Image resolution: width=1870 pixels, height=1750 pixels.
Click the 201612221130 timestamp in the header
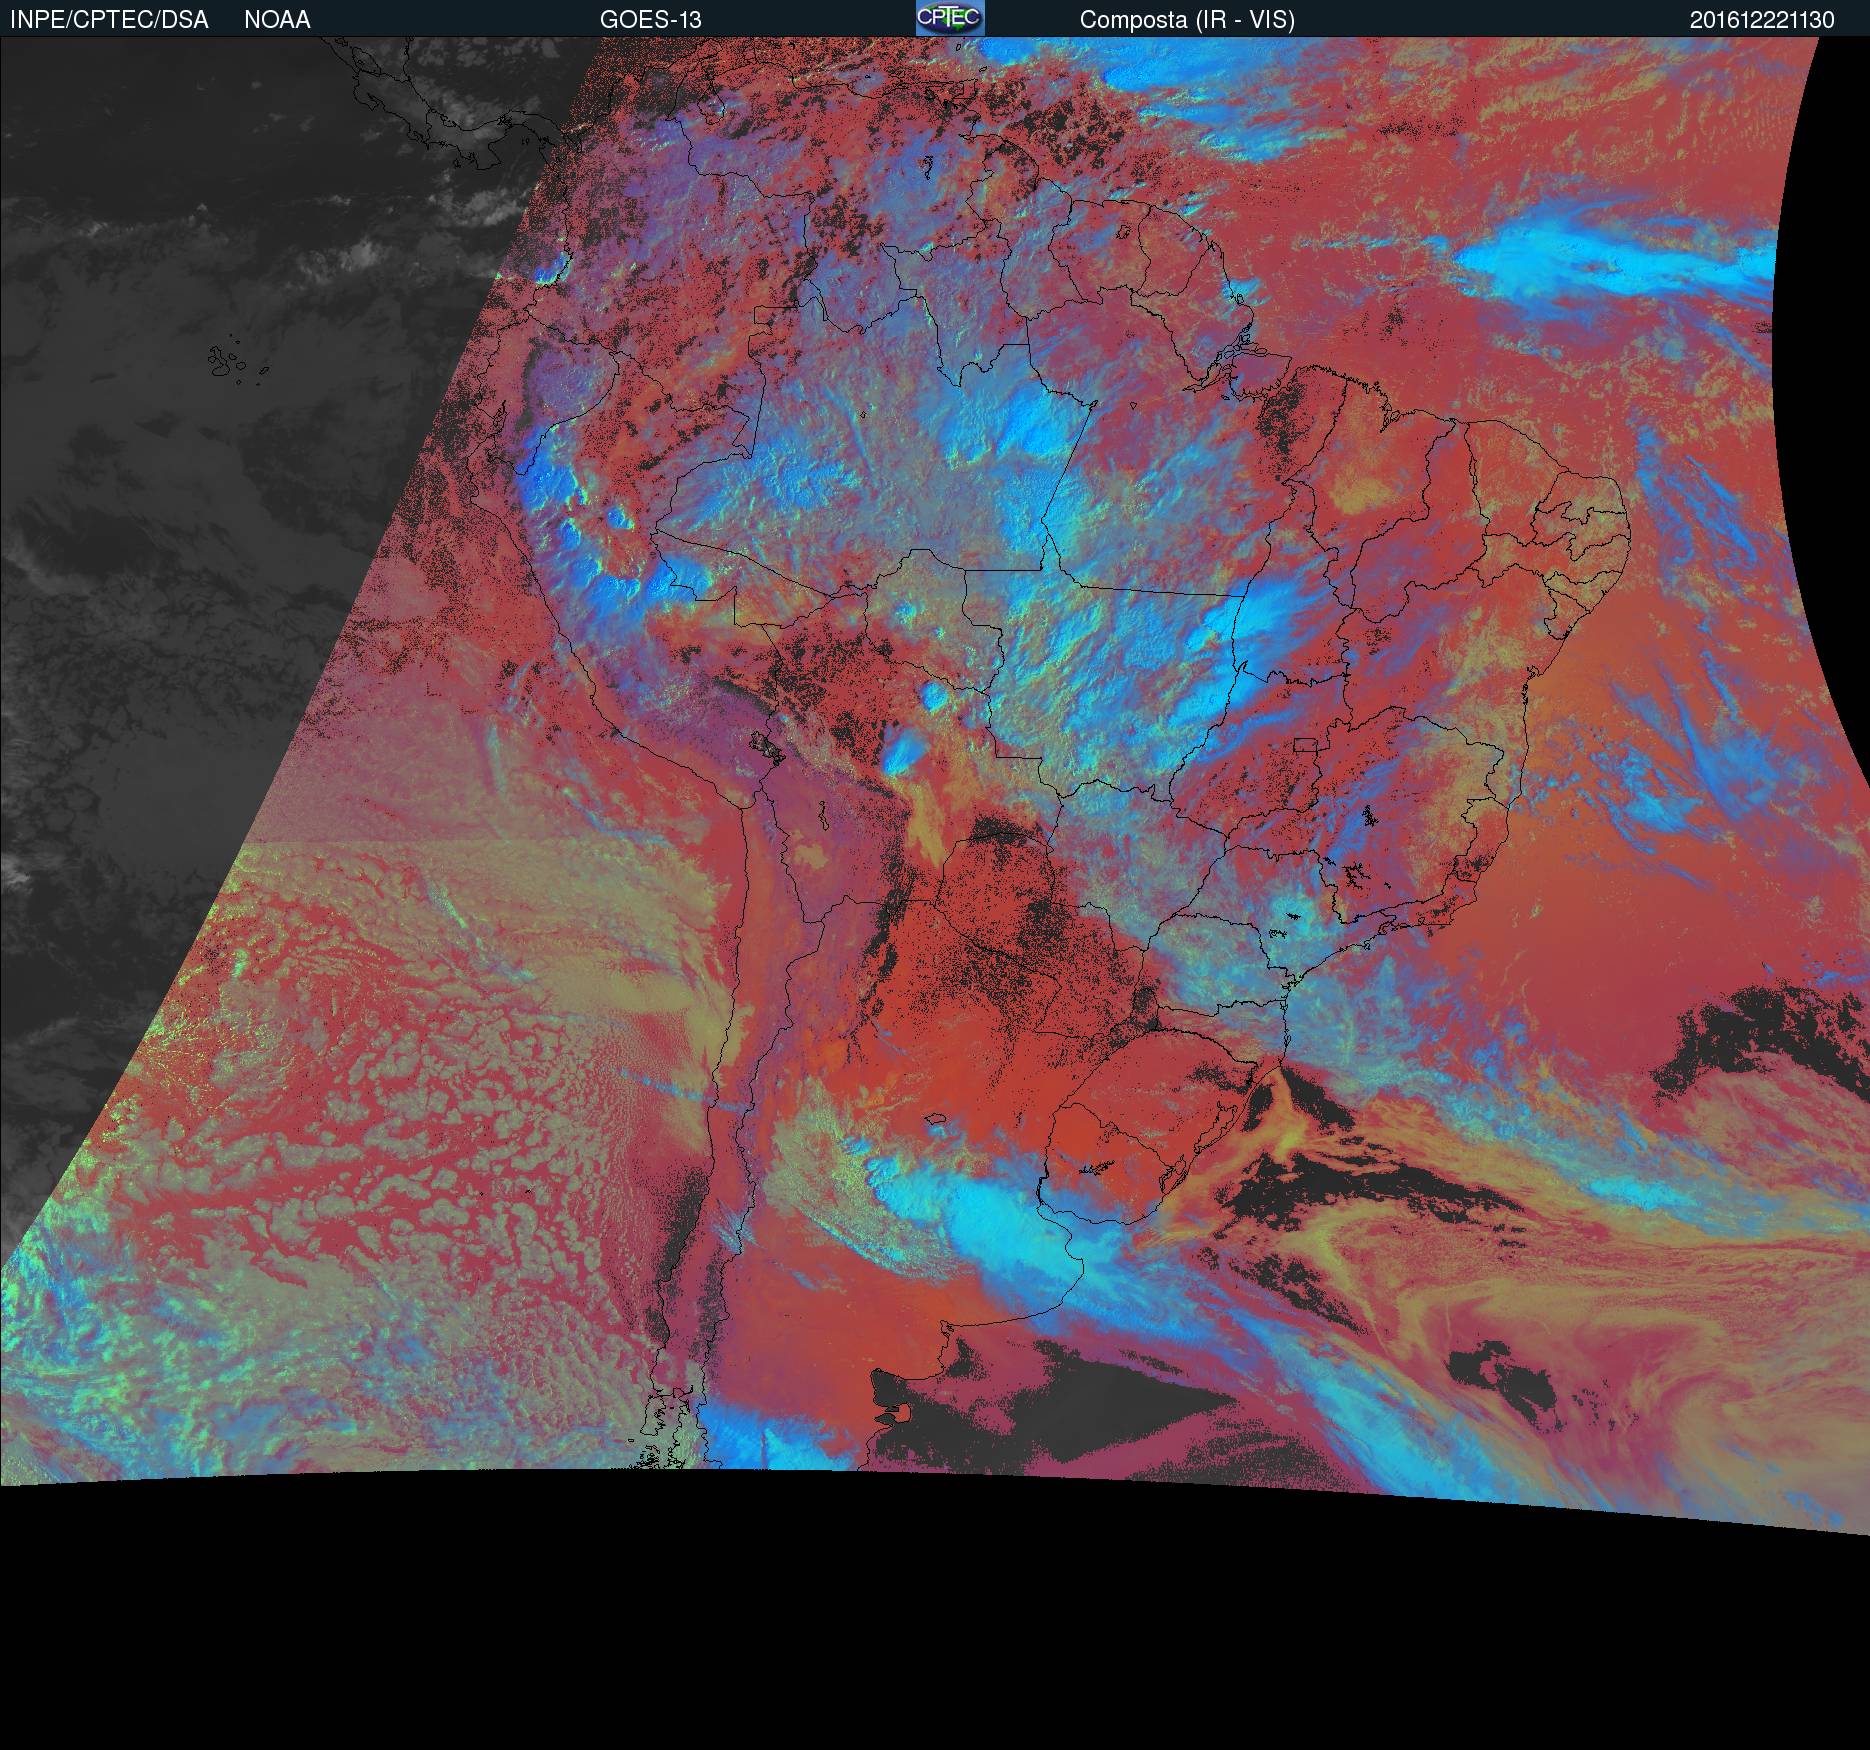coord(1761,20)
